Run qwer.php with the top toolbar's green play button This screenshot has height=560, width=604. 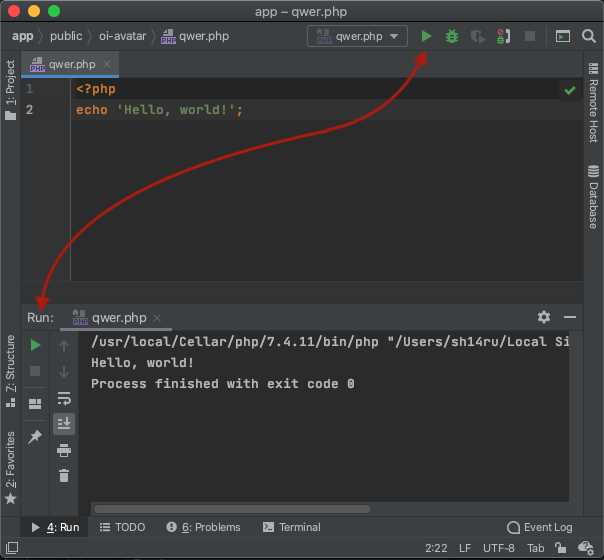click(426, 36)
